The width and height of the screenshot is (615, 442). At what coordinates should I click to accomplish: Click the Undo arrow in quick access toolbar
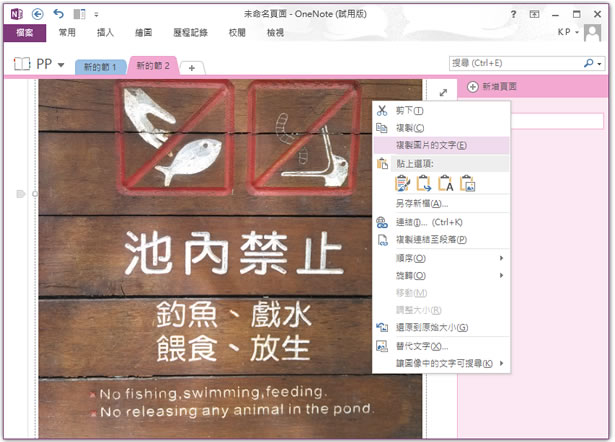pyautogui.click(x=58, y=14)
